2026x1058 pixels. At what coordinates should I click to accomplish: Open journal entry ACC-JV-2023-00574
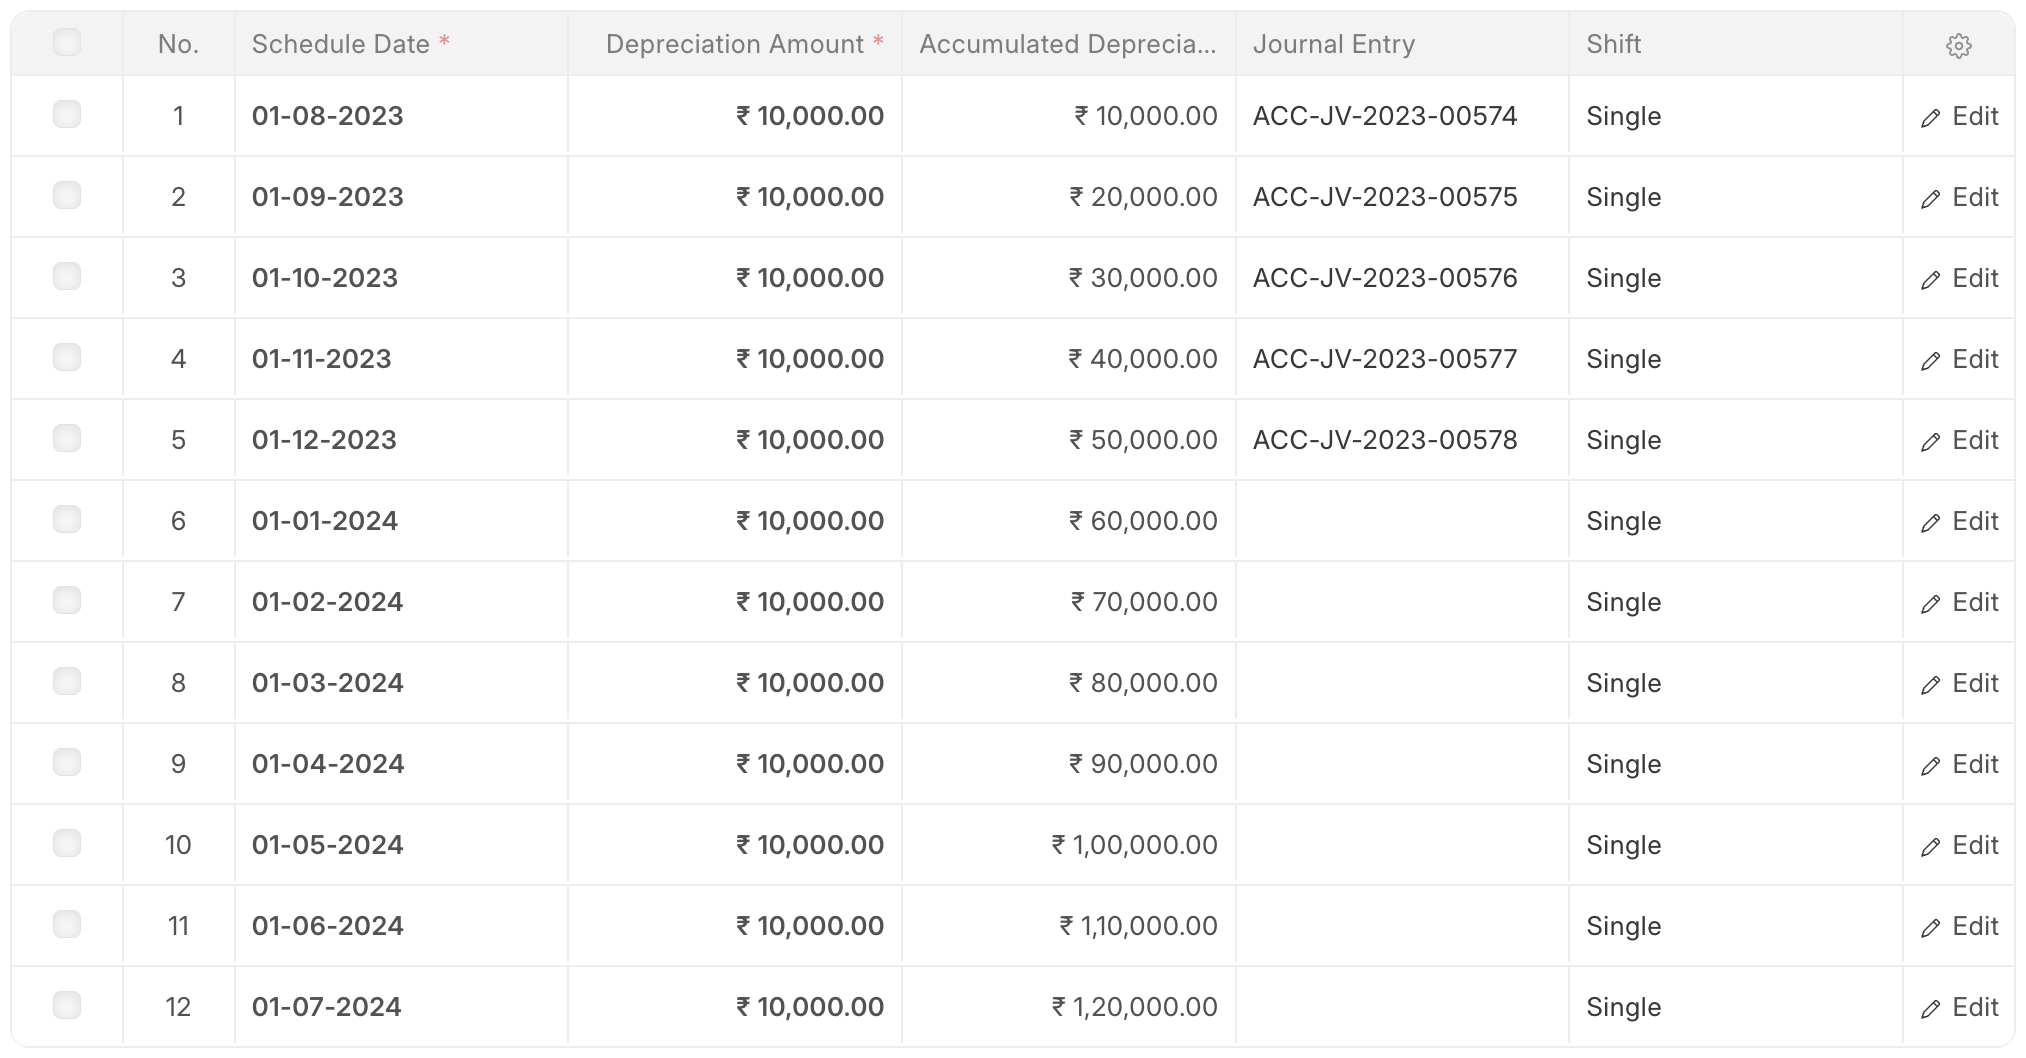click(x=1385, y=116)
